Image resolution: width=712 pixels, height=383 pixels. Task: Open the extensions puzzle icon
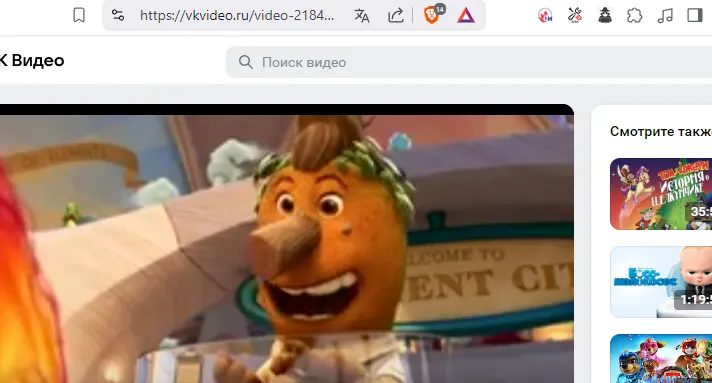pos(634,16)
